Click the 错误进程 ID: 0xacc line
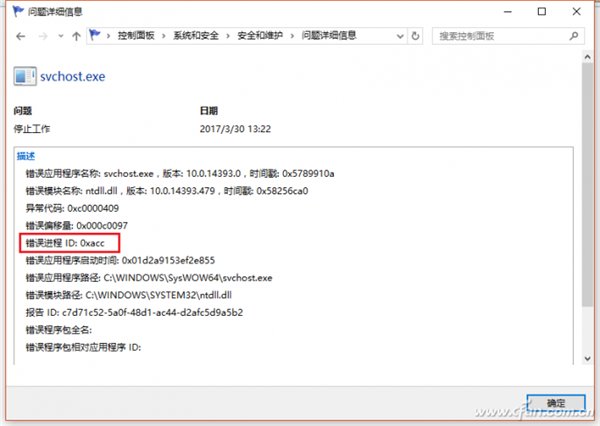Viewport: 600px width, 426px height. pos(65,243)
